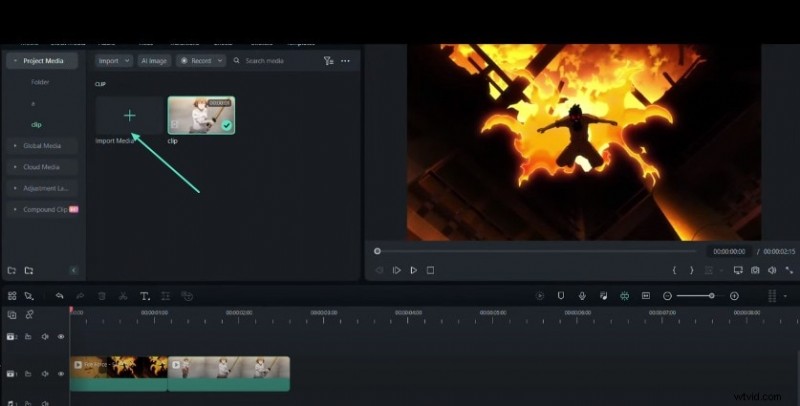Toggle the auto ripple link icon
Screen dimensions: 800x406
pos(30,315)
